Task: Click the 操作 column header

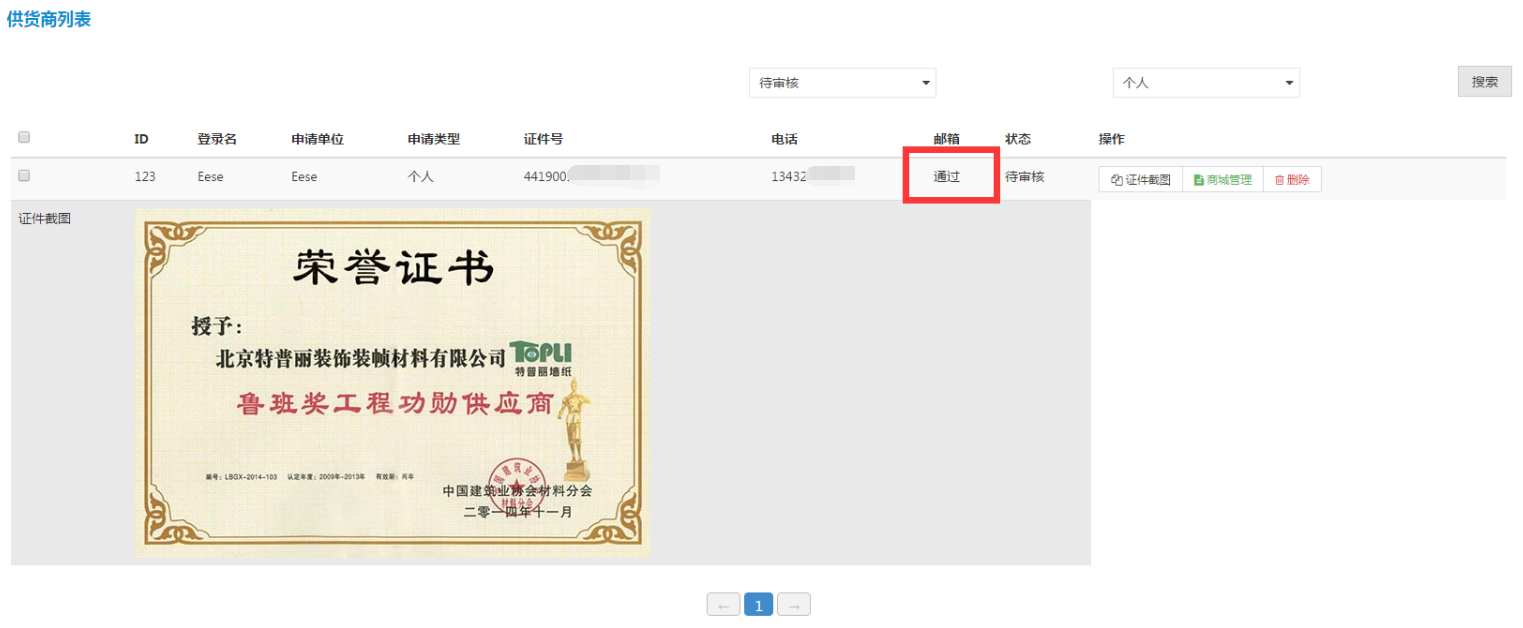Action: (x=1112, y=139)
